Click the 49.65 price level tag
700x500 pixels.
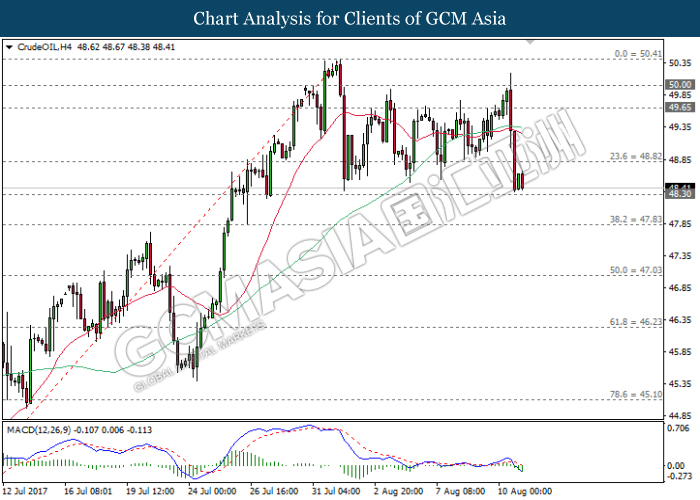(680, 107)
